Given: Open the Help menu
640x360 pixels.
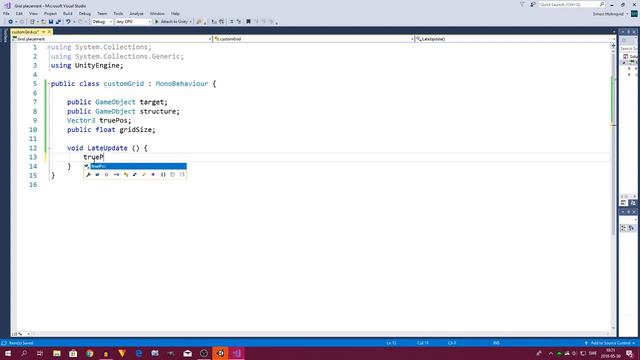Looking at the screenshot, I should (175, 13).
